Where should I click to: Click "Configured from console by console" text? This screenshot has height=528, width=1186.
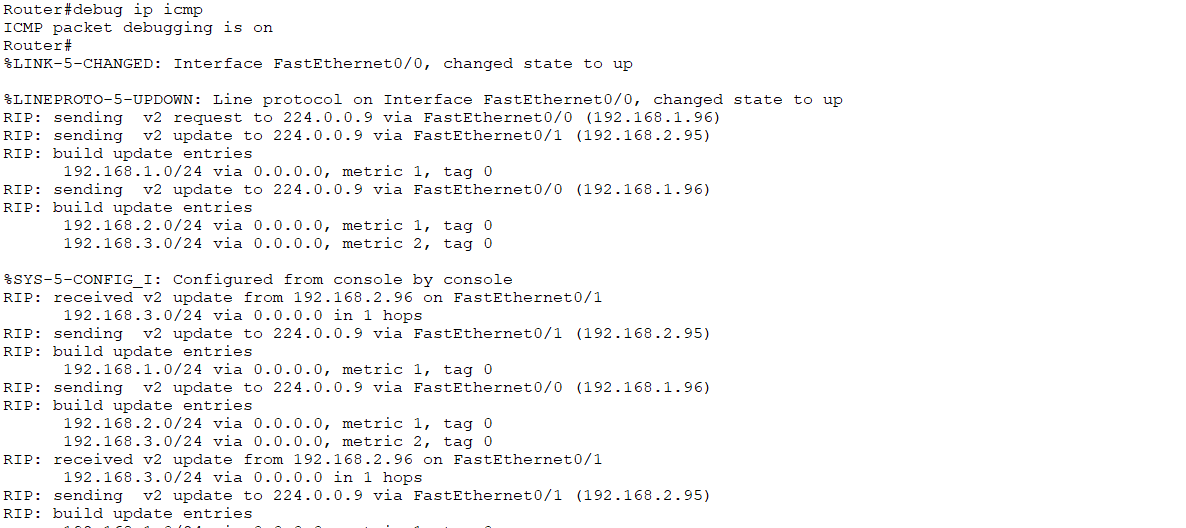[342, 280]
